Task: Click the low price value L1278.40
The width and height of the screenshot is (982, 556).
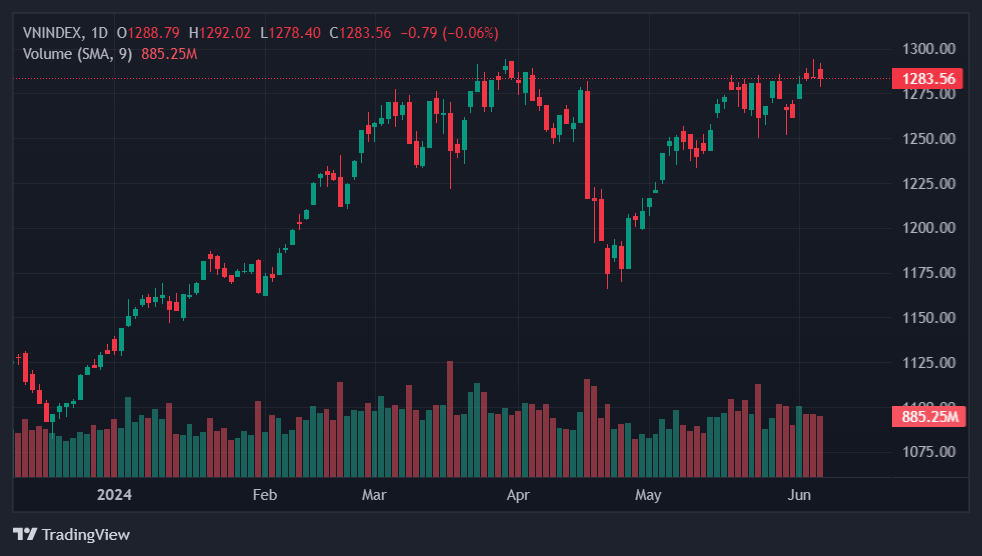Action: (x=290, y=33)
